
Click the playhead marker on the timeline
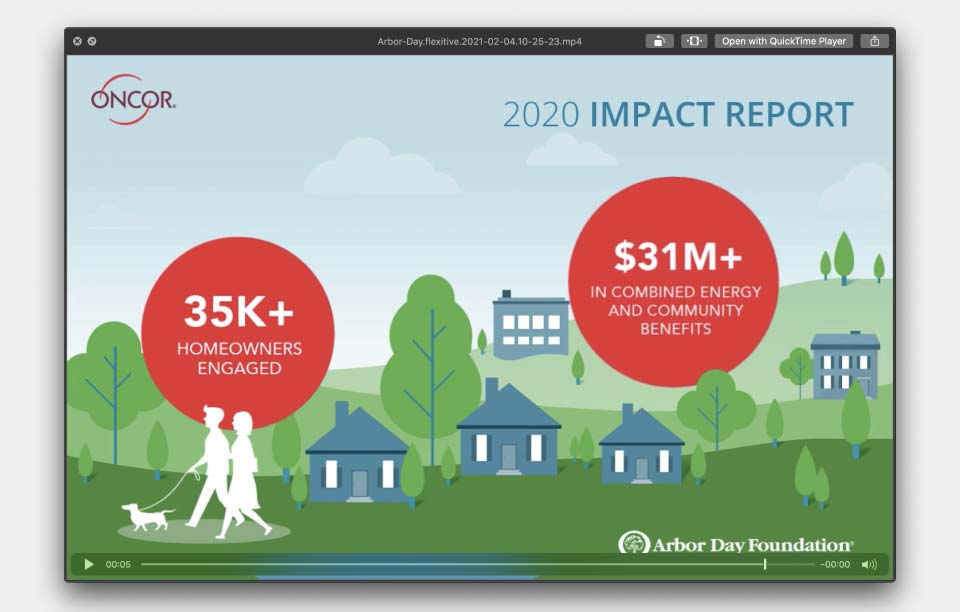click(x=765, y=565)
